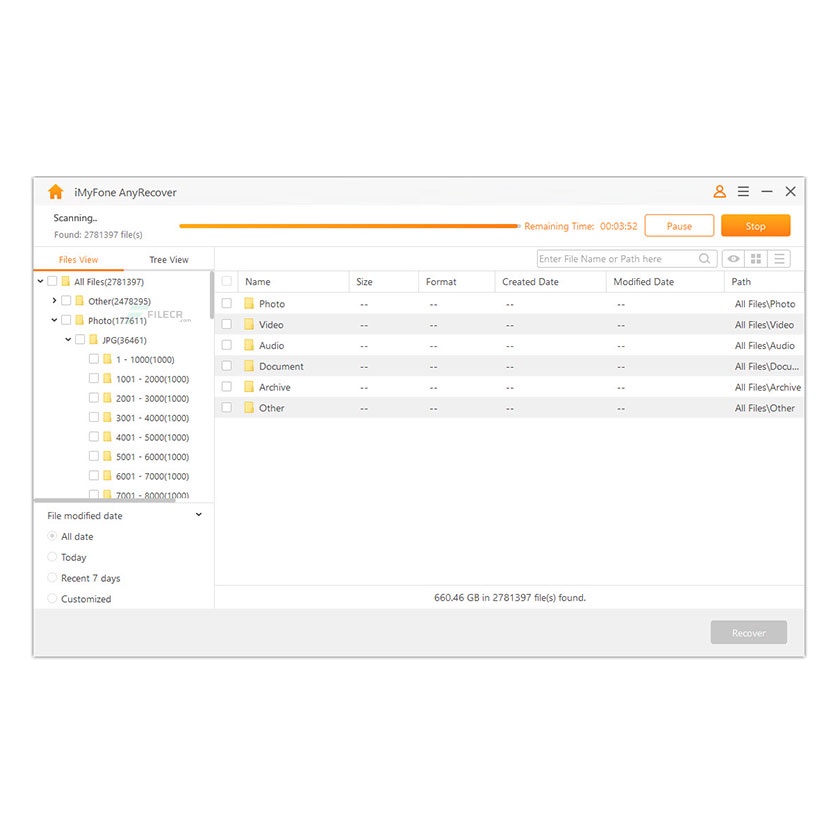
Task: Click the search magnifier icon
Action: [705, 259]
